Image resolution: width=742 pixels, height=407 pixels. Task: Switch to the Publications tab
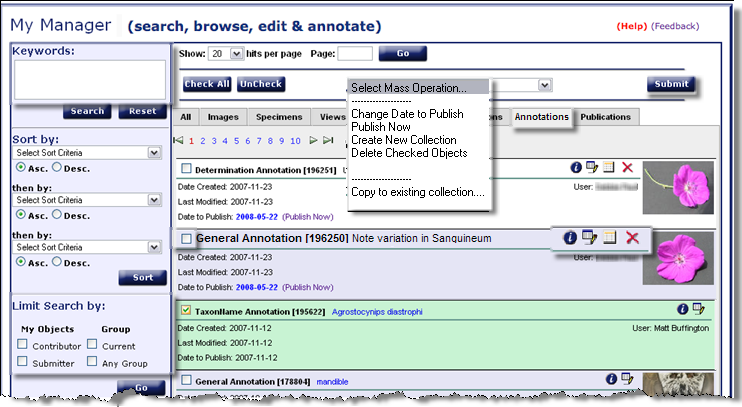click(605, 117)
